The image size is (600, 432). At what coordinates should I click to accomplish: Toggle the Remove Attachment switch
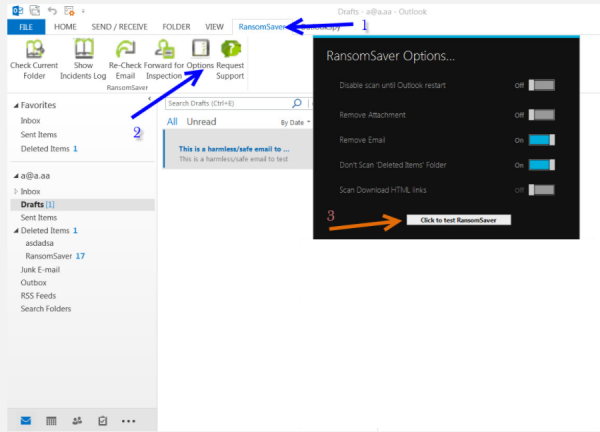(x=541, y=114)
